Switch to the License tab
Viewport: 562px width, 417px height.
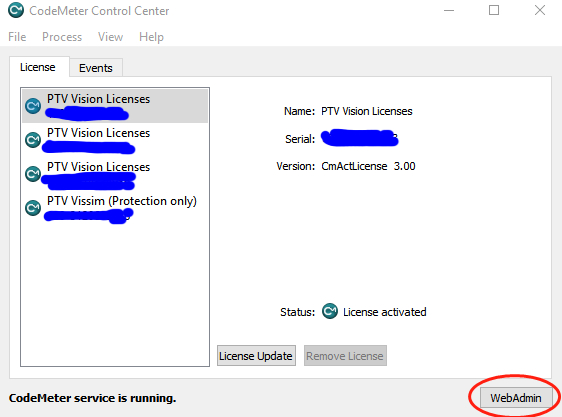[x=38, y=67]
